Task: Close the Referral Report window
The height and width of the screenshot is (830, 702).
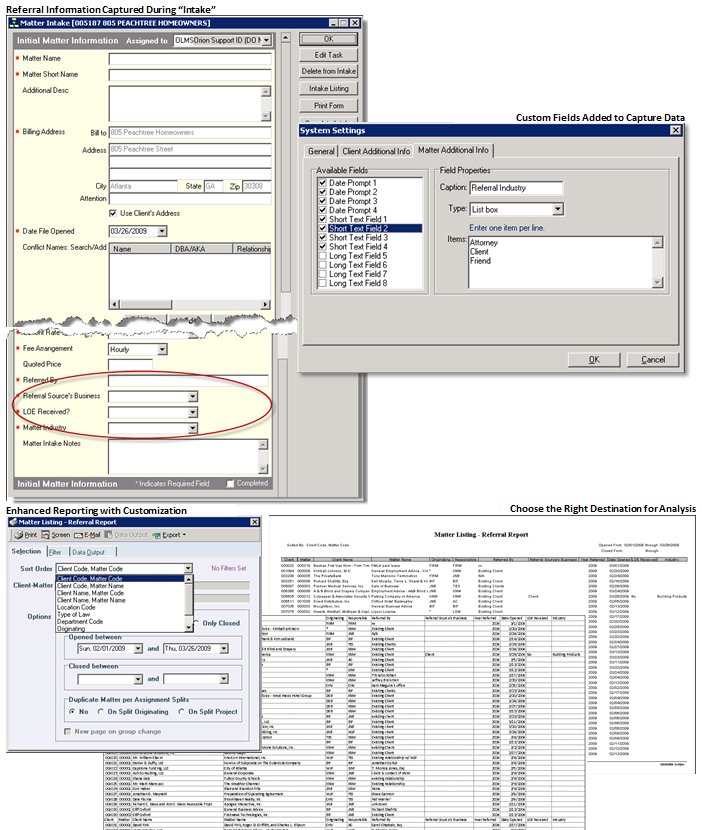Action: (x=254, y=522)
